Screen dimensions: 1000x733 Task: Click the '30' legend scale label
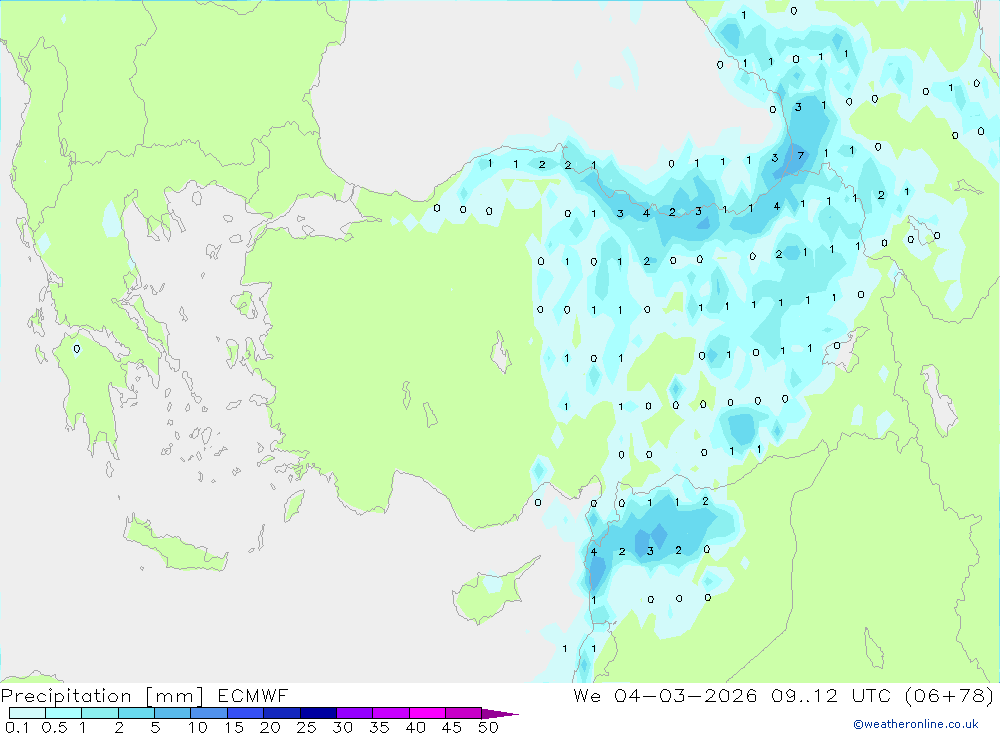[343, 727]
